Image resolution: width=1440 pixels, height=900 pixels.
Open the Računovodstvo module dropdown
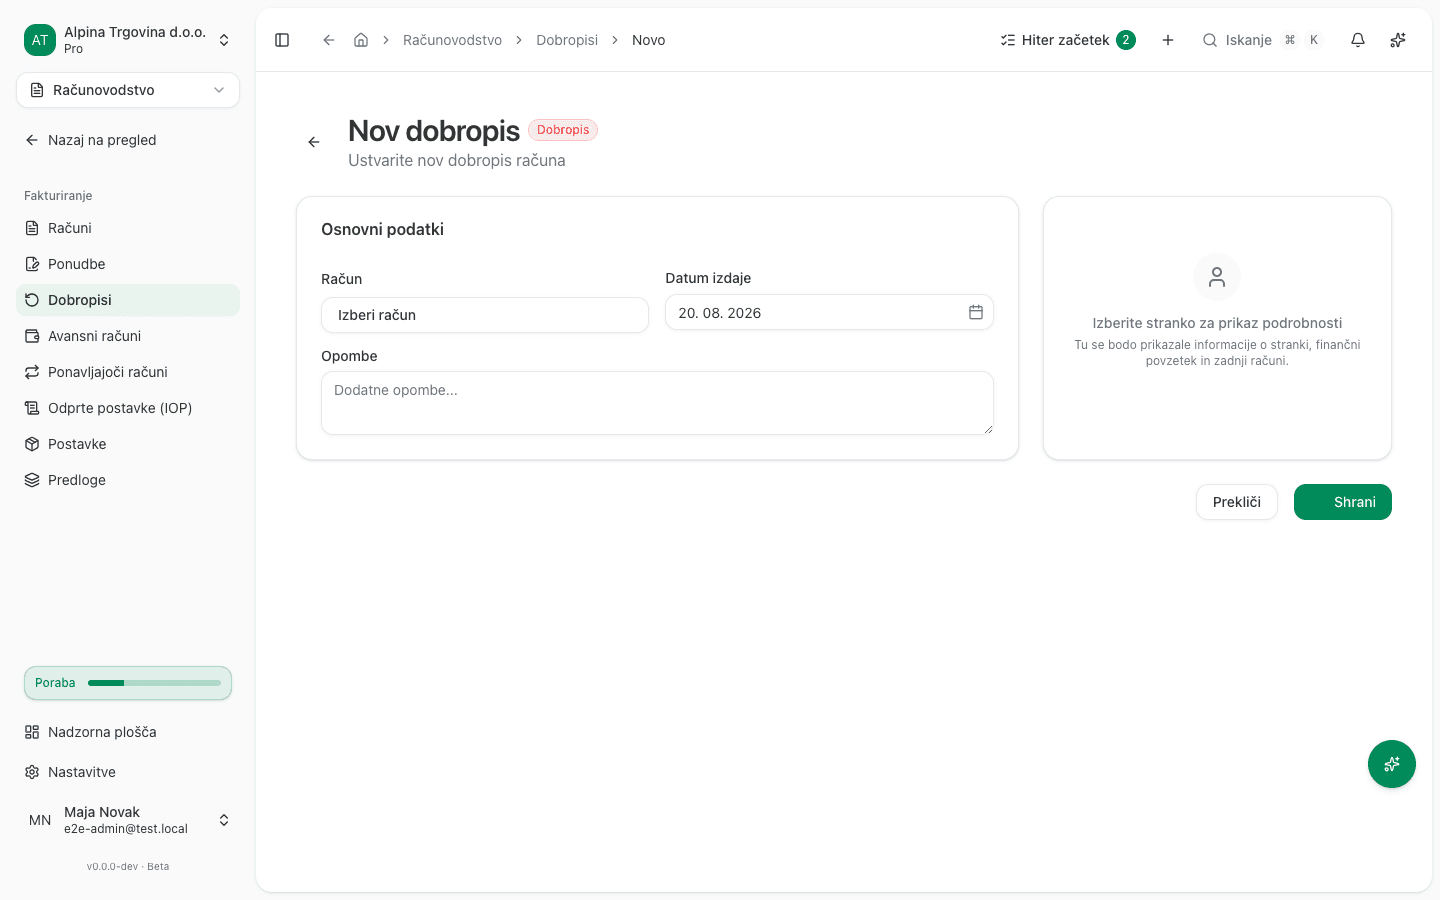pos(128,90)
